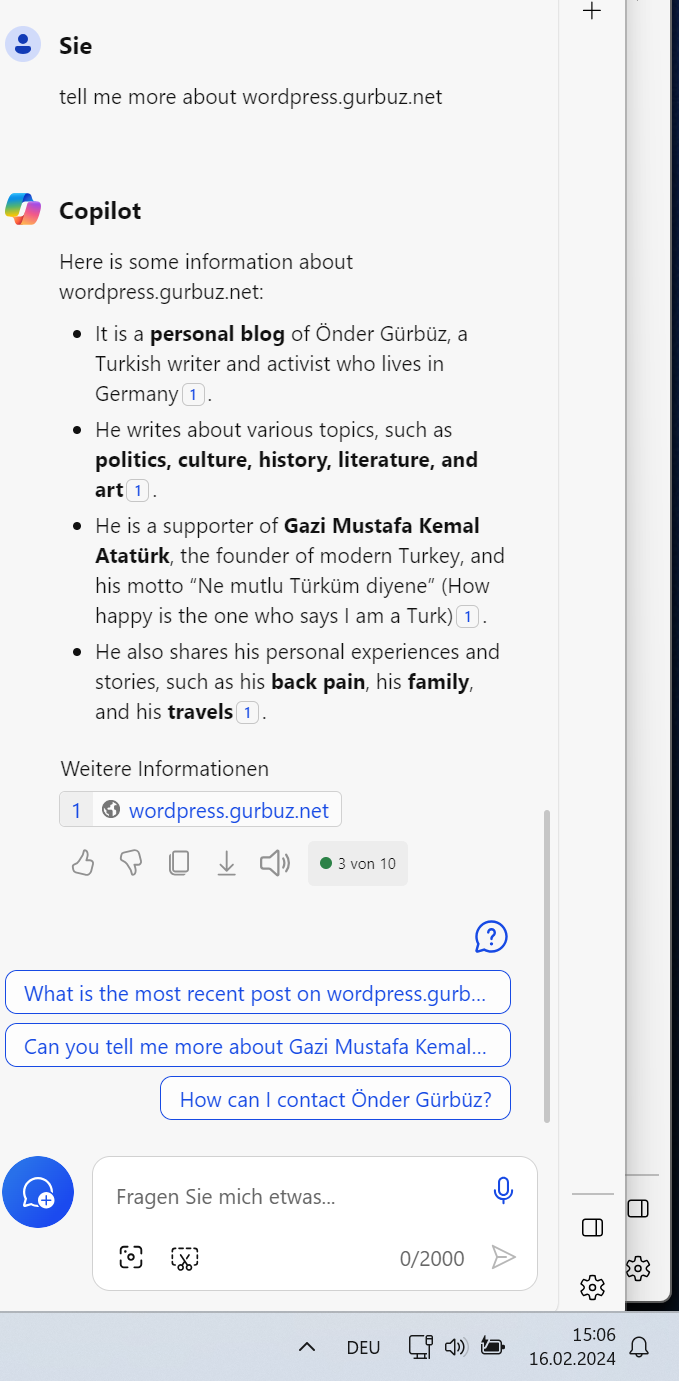Click the thumbs up like icon
This screenshot has height=1381, width=679.
83,863
